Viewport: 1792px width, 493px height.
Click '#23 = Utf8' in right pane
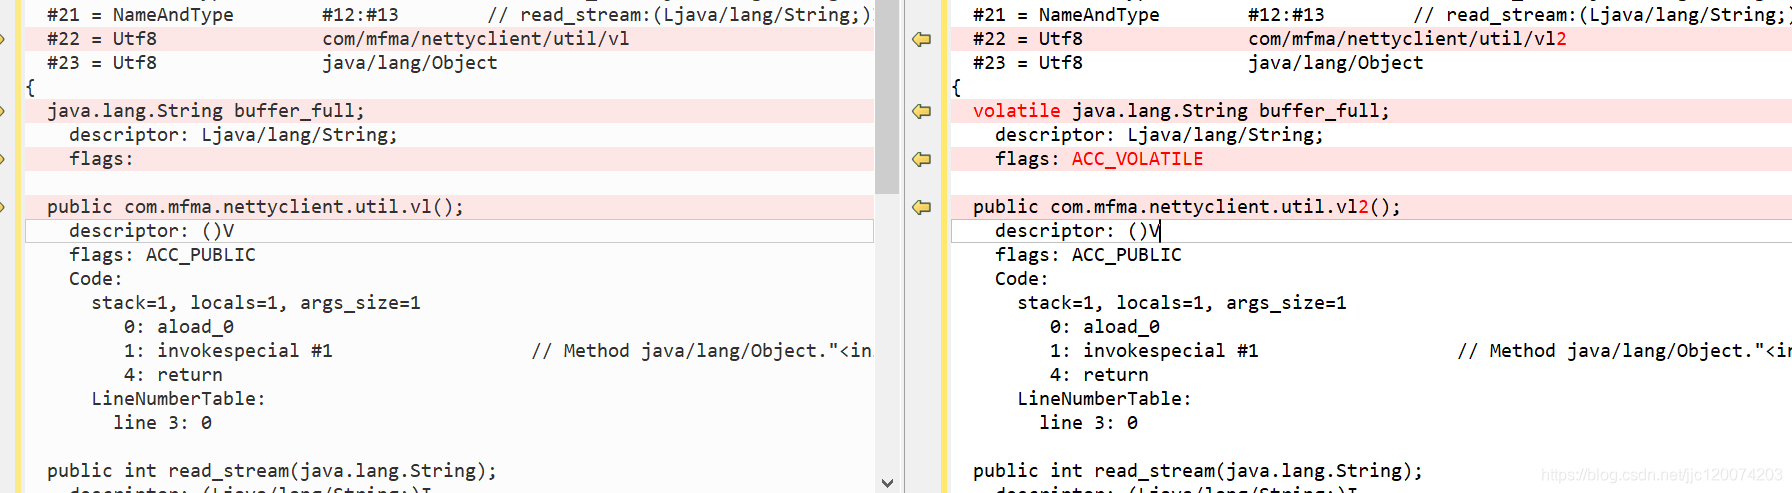[x=1028, y=63]
